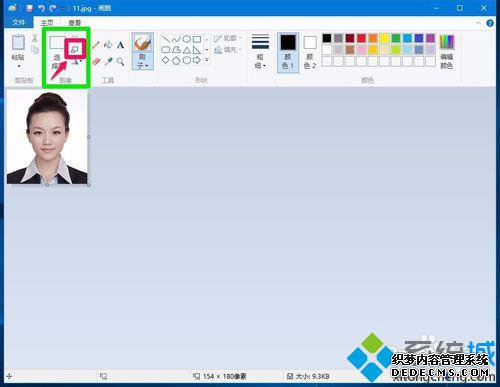Image resolution: width=500 pixels, height=387 pixels.
Task: Pick the pink (rose) color swatch
Action: [362, 50]
